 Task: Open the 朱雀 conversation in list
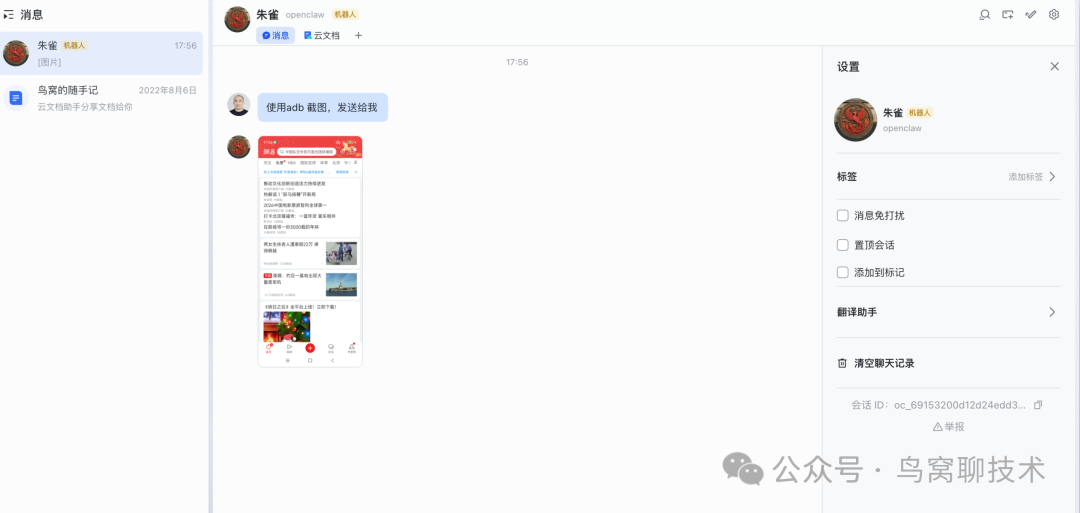click(x=102, y=53)
